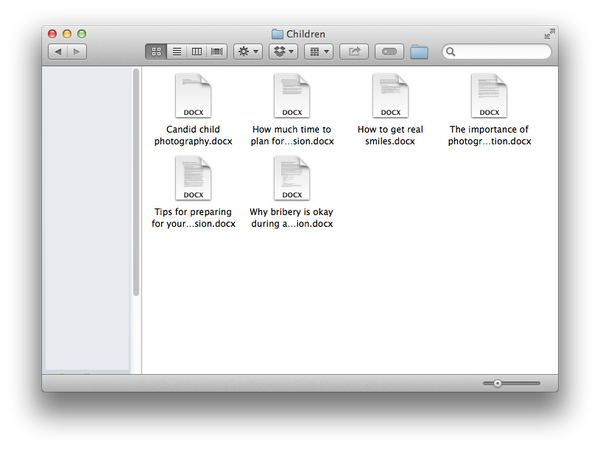Switch to Cover Flow view
This screenshot has height=450, width=600.
(217, 51)
